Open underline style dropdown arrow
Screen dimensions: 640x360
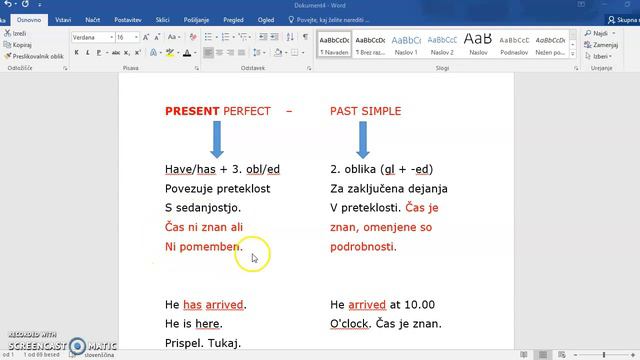point(107,53)
